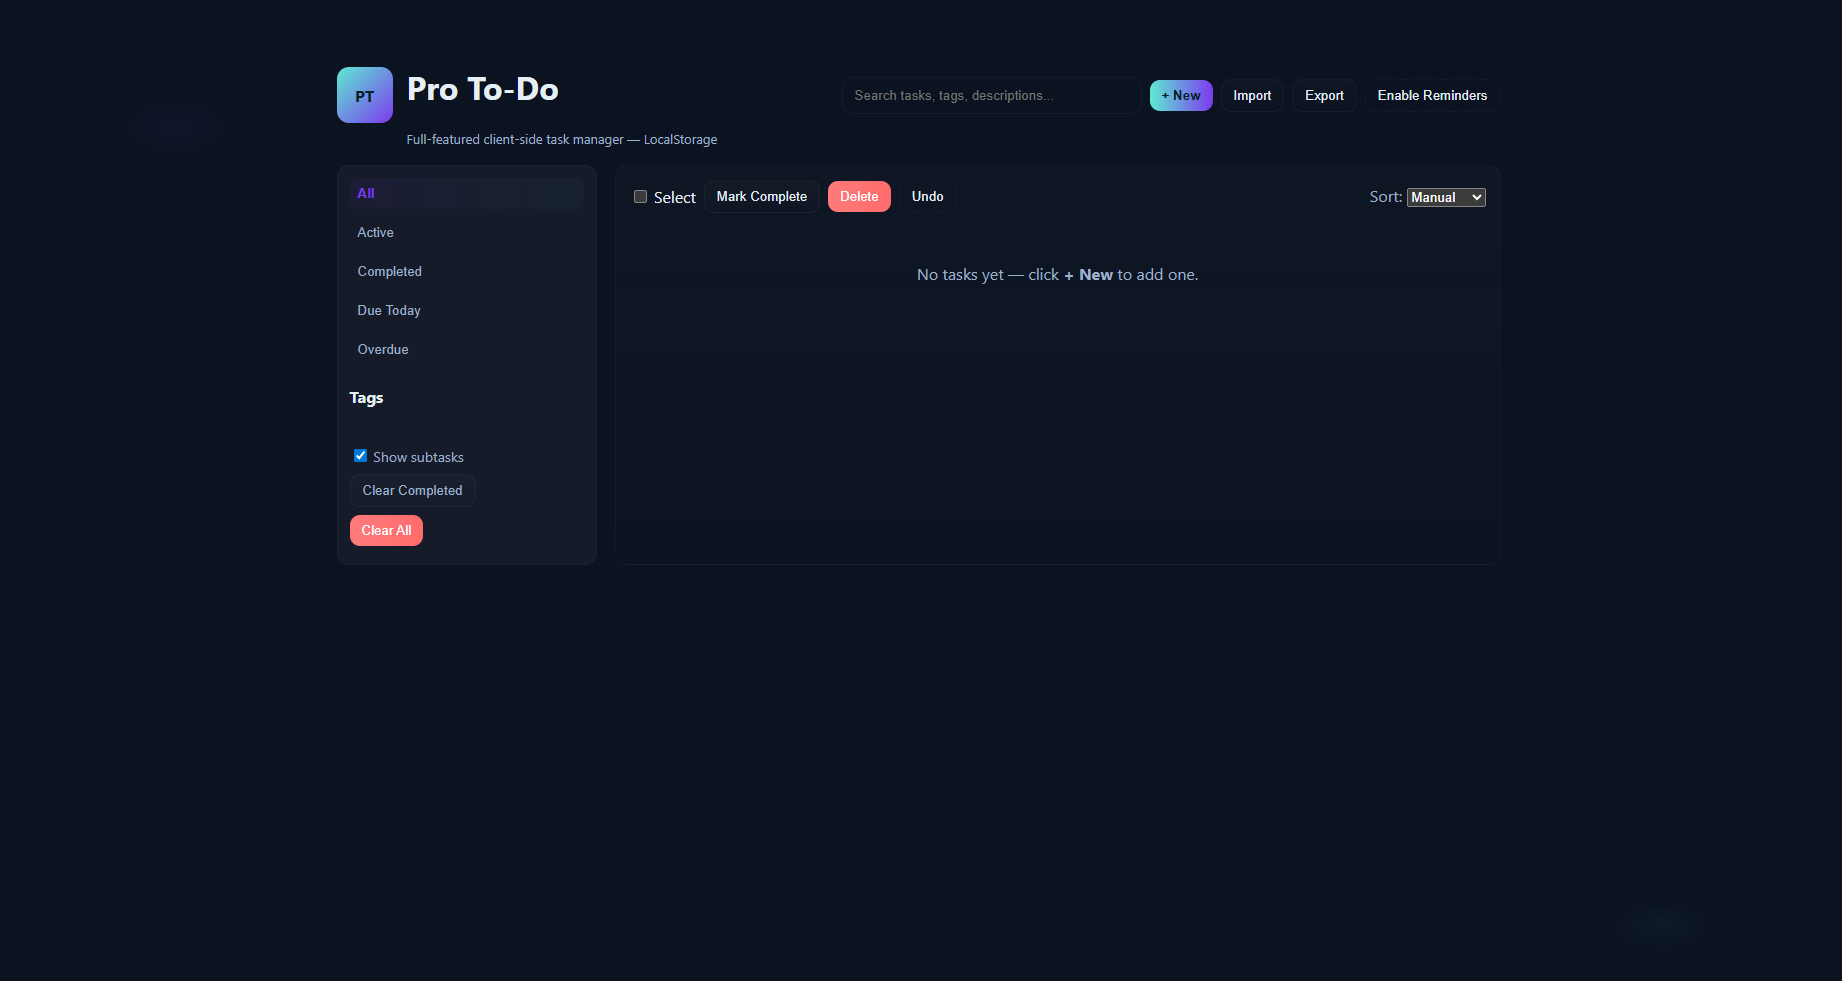Enable Reminders for tasks
The height and width of the screenshot is (981, 1842).
pos(1432,95)
